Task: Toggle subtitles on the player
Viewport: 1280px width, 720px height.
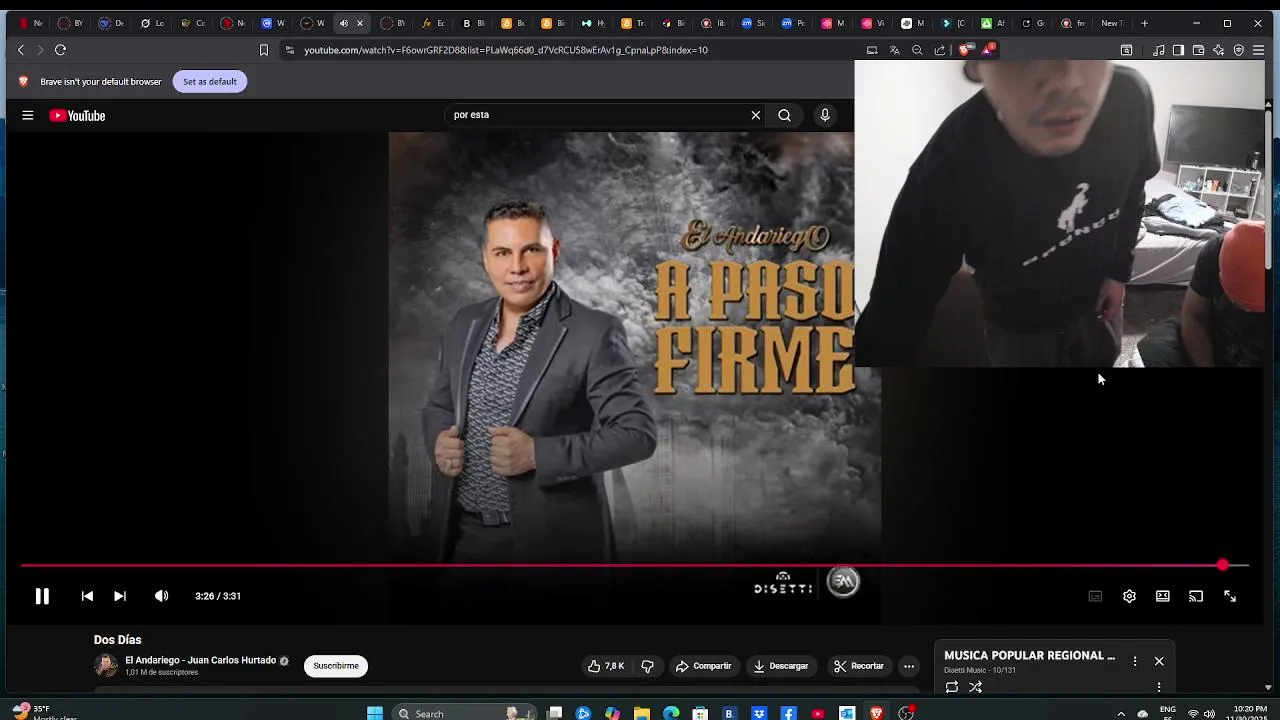Action: coord(1095,596)
